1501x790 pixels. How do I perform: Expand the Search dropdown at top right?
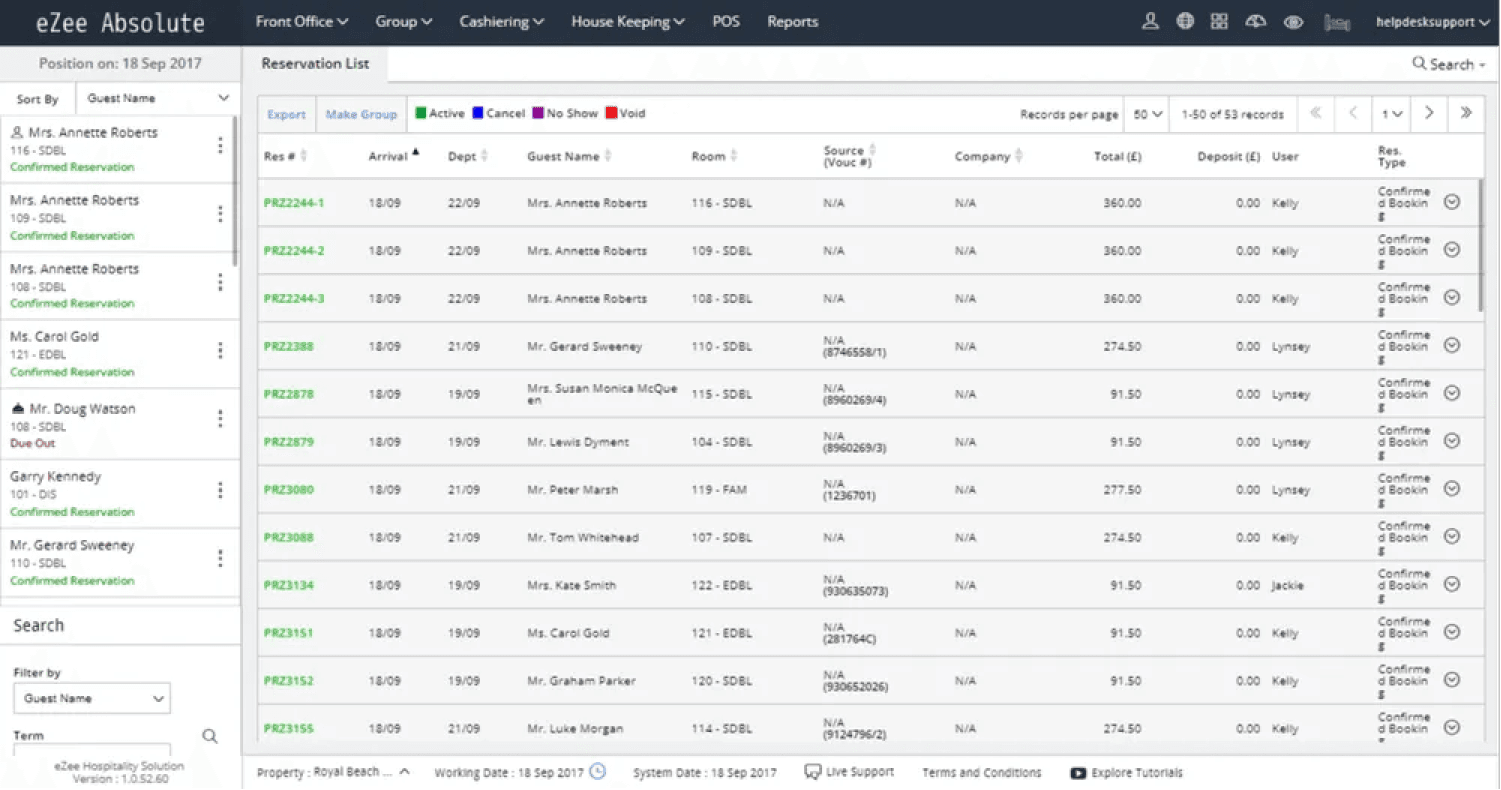(1448, 64)
